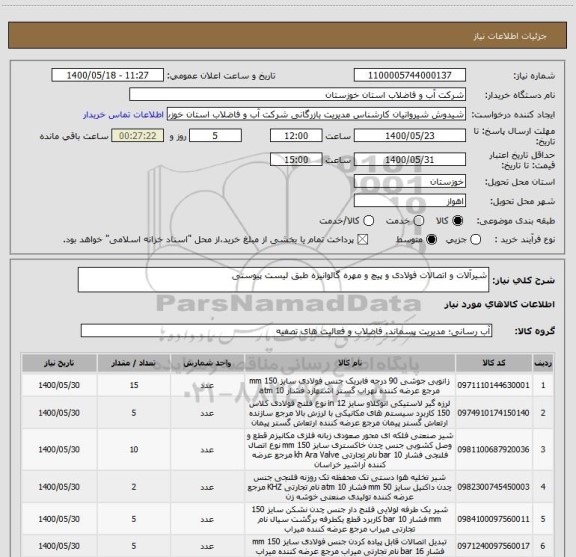
Task: Select the جزیی purchase type radio
Action: (475, 240)
